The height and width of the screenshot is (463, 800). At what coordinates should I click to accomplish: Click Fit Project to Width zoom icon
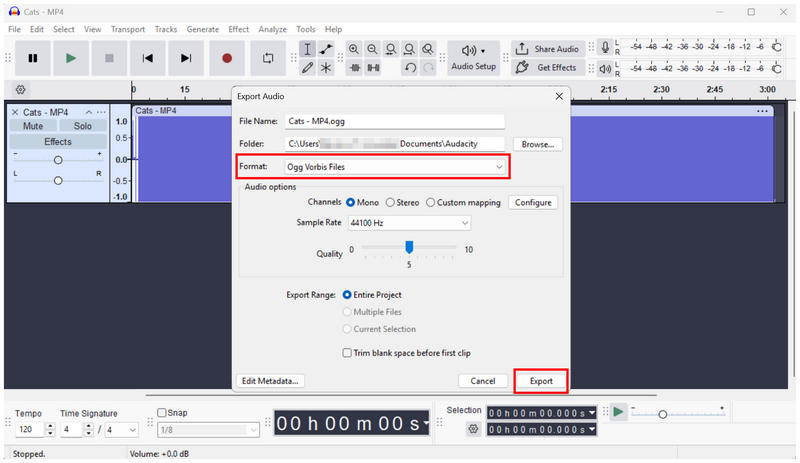point(409,49)
